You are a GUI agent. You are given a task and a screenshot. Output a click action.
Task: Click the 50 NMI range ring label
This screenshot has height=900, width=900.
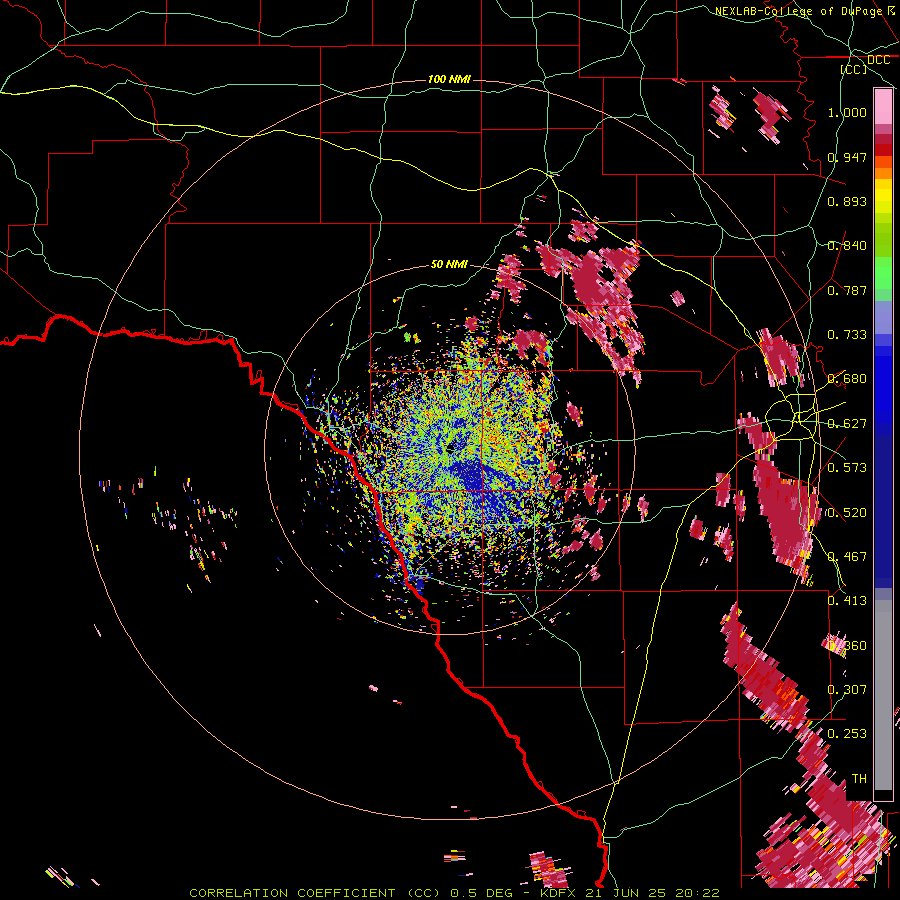(x=449, y=264)
